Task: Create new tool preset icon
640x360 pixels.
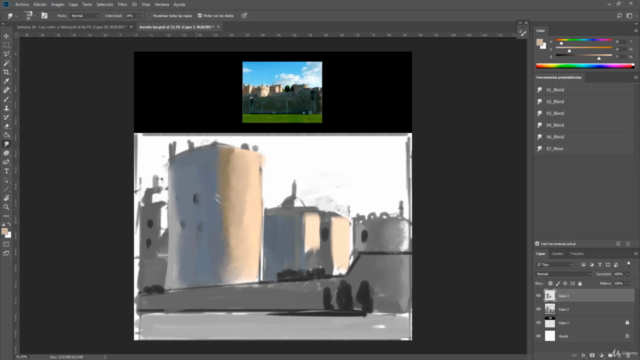Action: pos(618,244)
